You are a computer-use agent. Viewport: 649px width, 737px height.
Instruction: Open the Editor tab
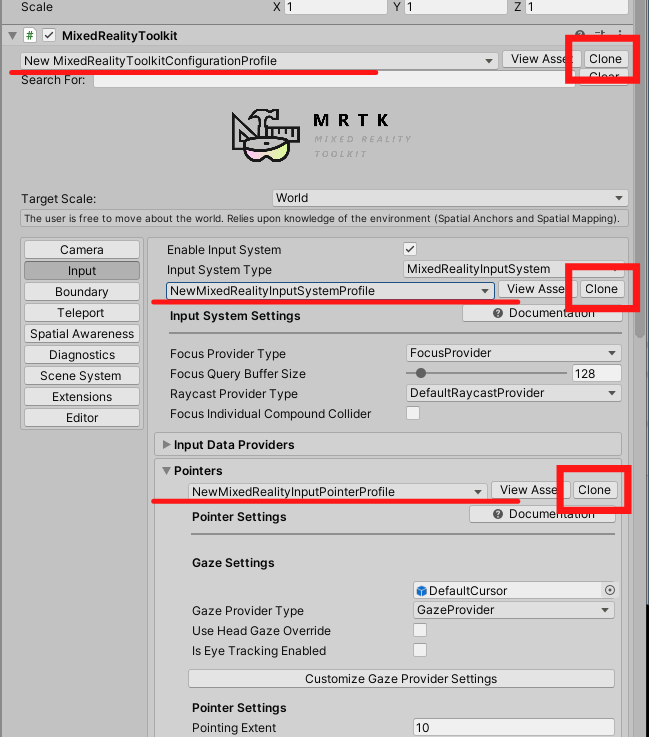[x=82, y=418]
